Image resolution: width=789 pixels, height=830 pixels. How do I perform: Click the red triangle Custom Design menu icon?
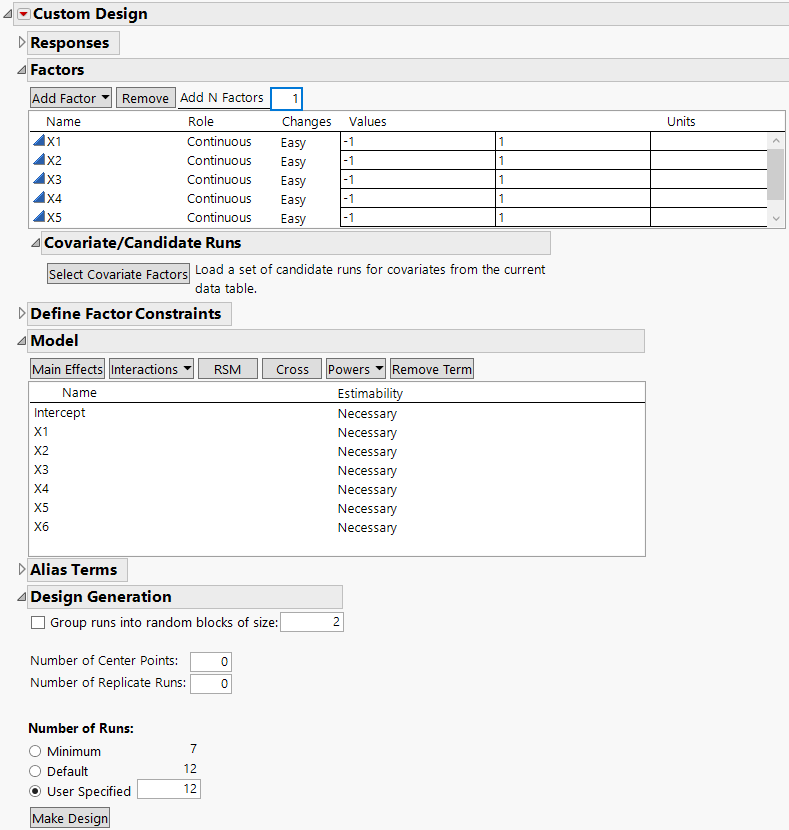[24, 14]
